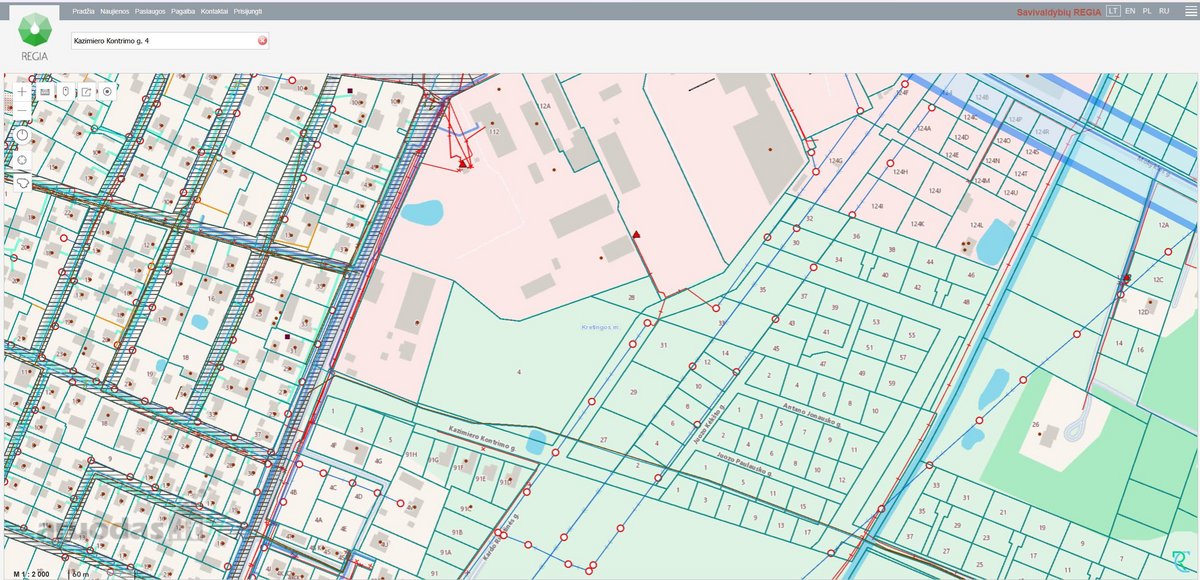The image size is (1200, 580).
Task: Clear the search field with red X
Action: click(x=262, y=41)
